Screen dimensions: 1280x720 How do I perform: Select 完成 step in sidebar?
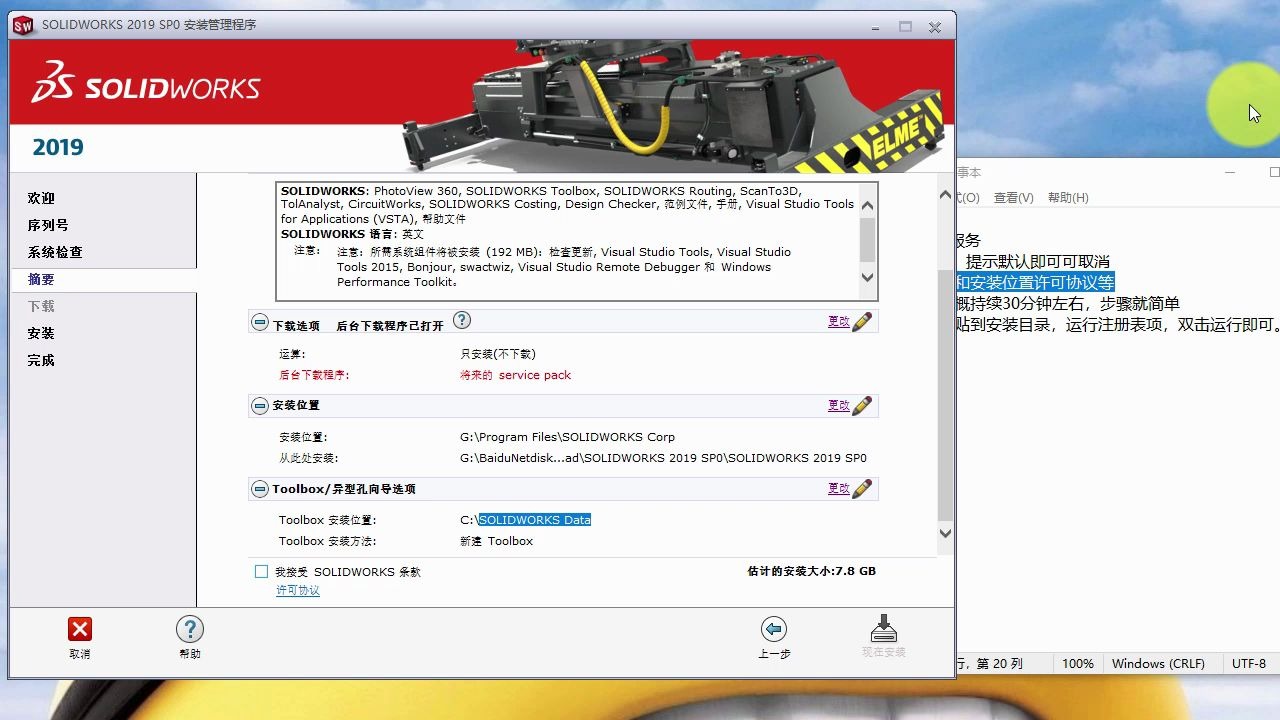(41, 360)
